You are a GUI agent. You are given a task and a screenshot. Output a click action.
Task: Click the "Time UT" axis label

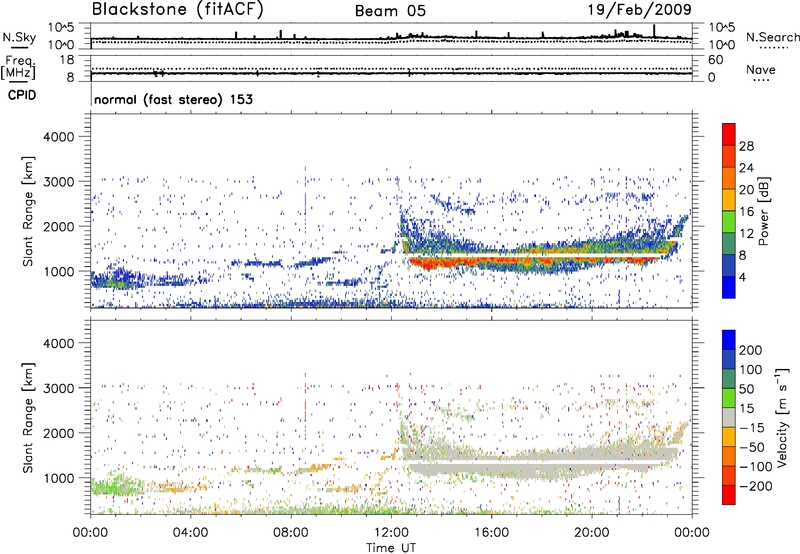(x=391, y=548)
